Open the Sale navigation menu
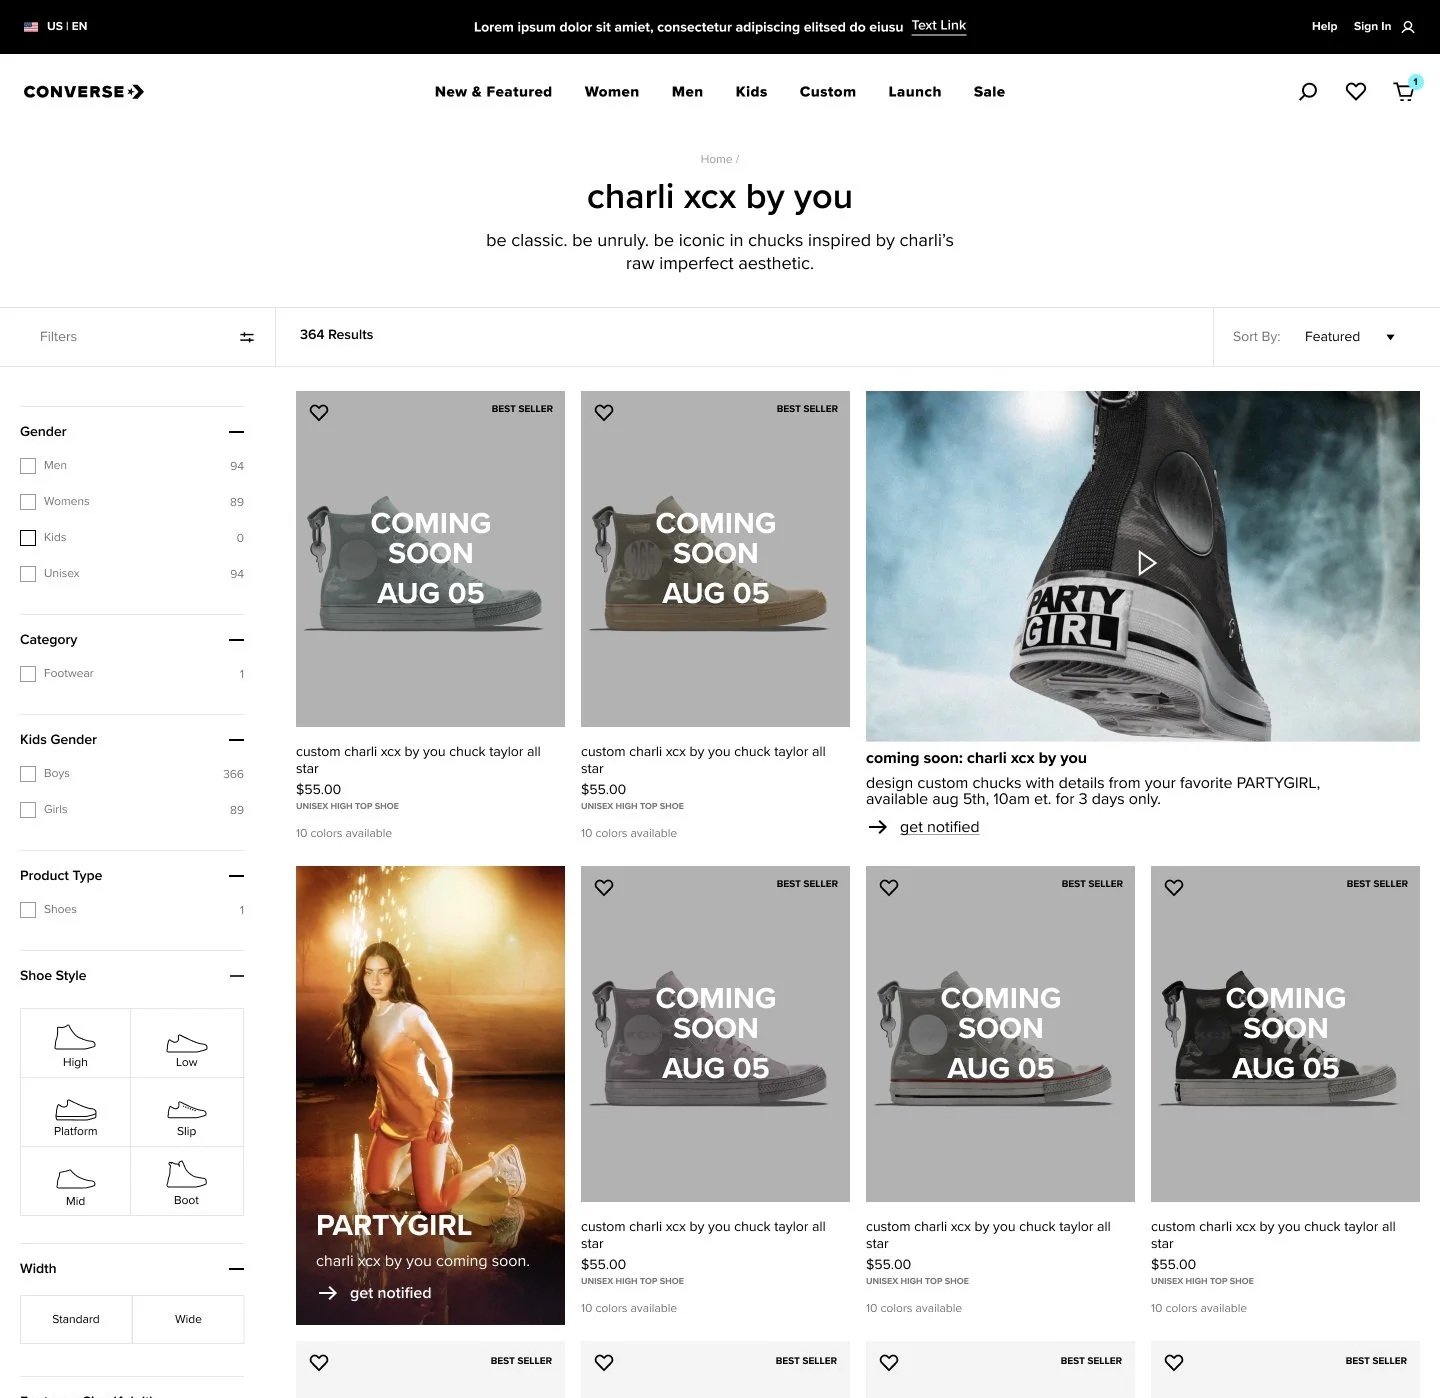1440x1398 pixels. tap(989, 91)
